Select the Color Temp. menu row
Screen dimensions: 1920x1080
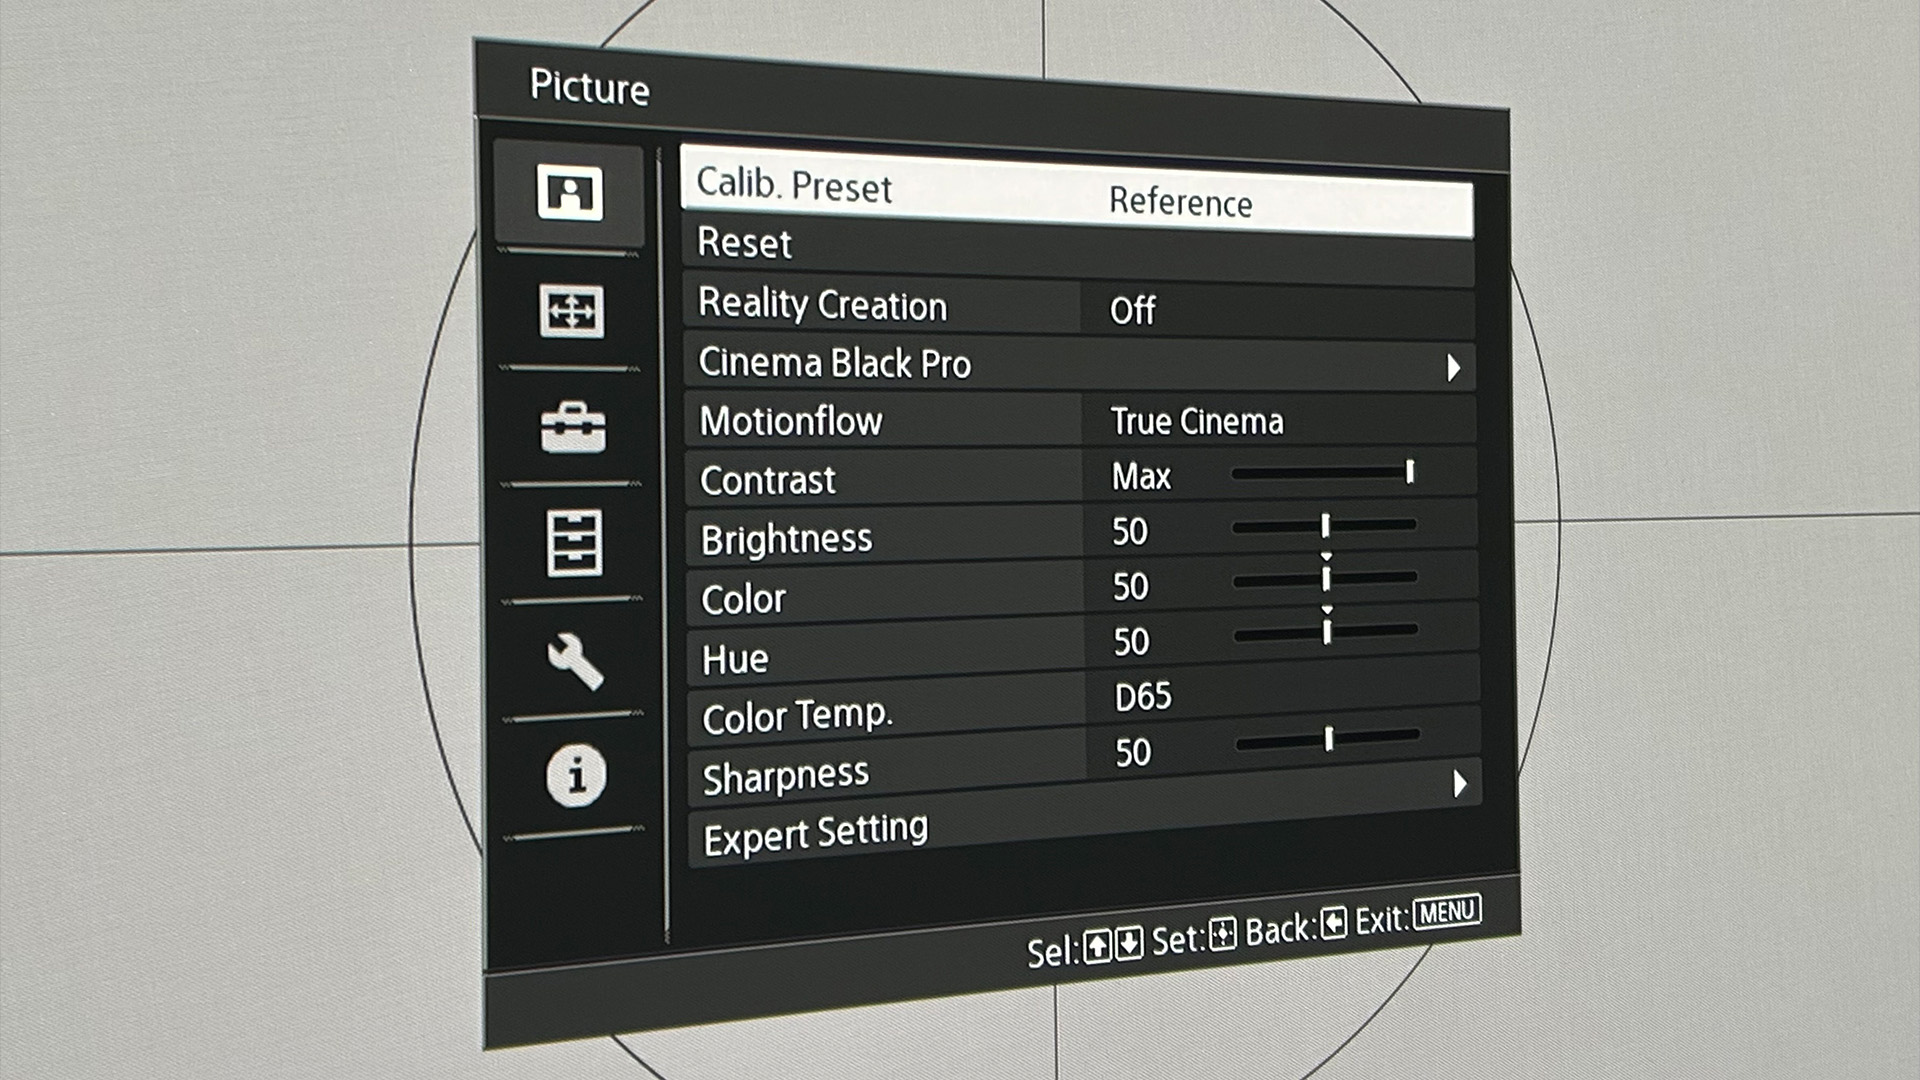coord(797,717)
